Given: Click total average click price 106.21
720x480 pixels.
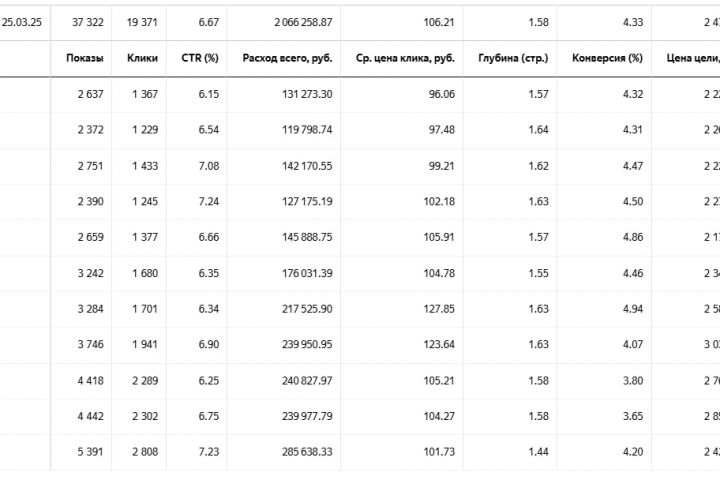Looking at the screenshot, I should point(438,21).
